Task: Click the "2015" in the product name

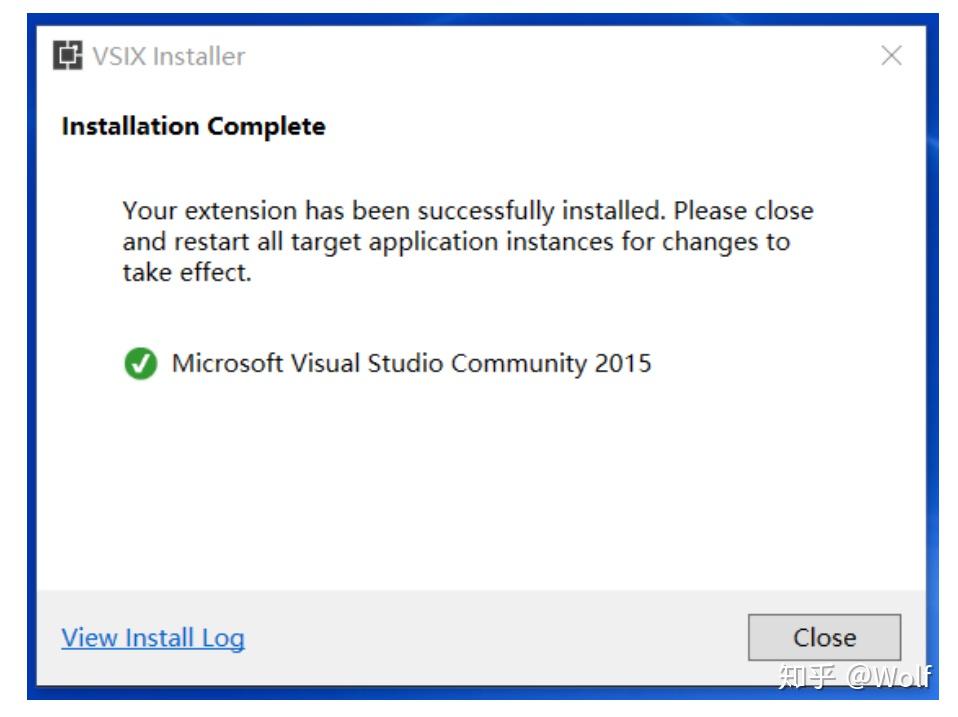Action: tap(623, 363)
